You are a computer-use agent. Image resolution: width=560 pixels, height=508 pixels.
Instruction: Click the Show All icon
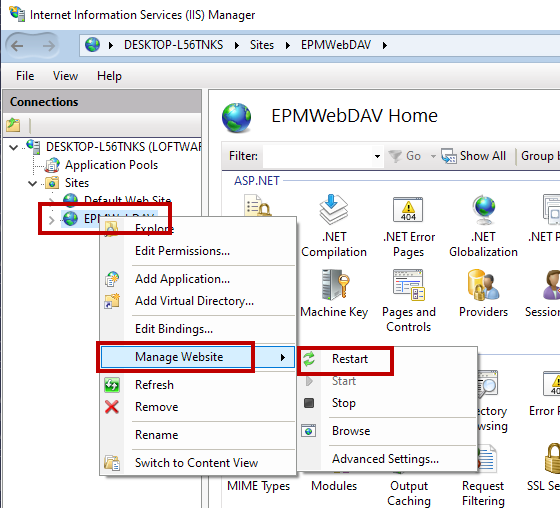coord(449,156)
